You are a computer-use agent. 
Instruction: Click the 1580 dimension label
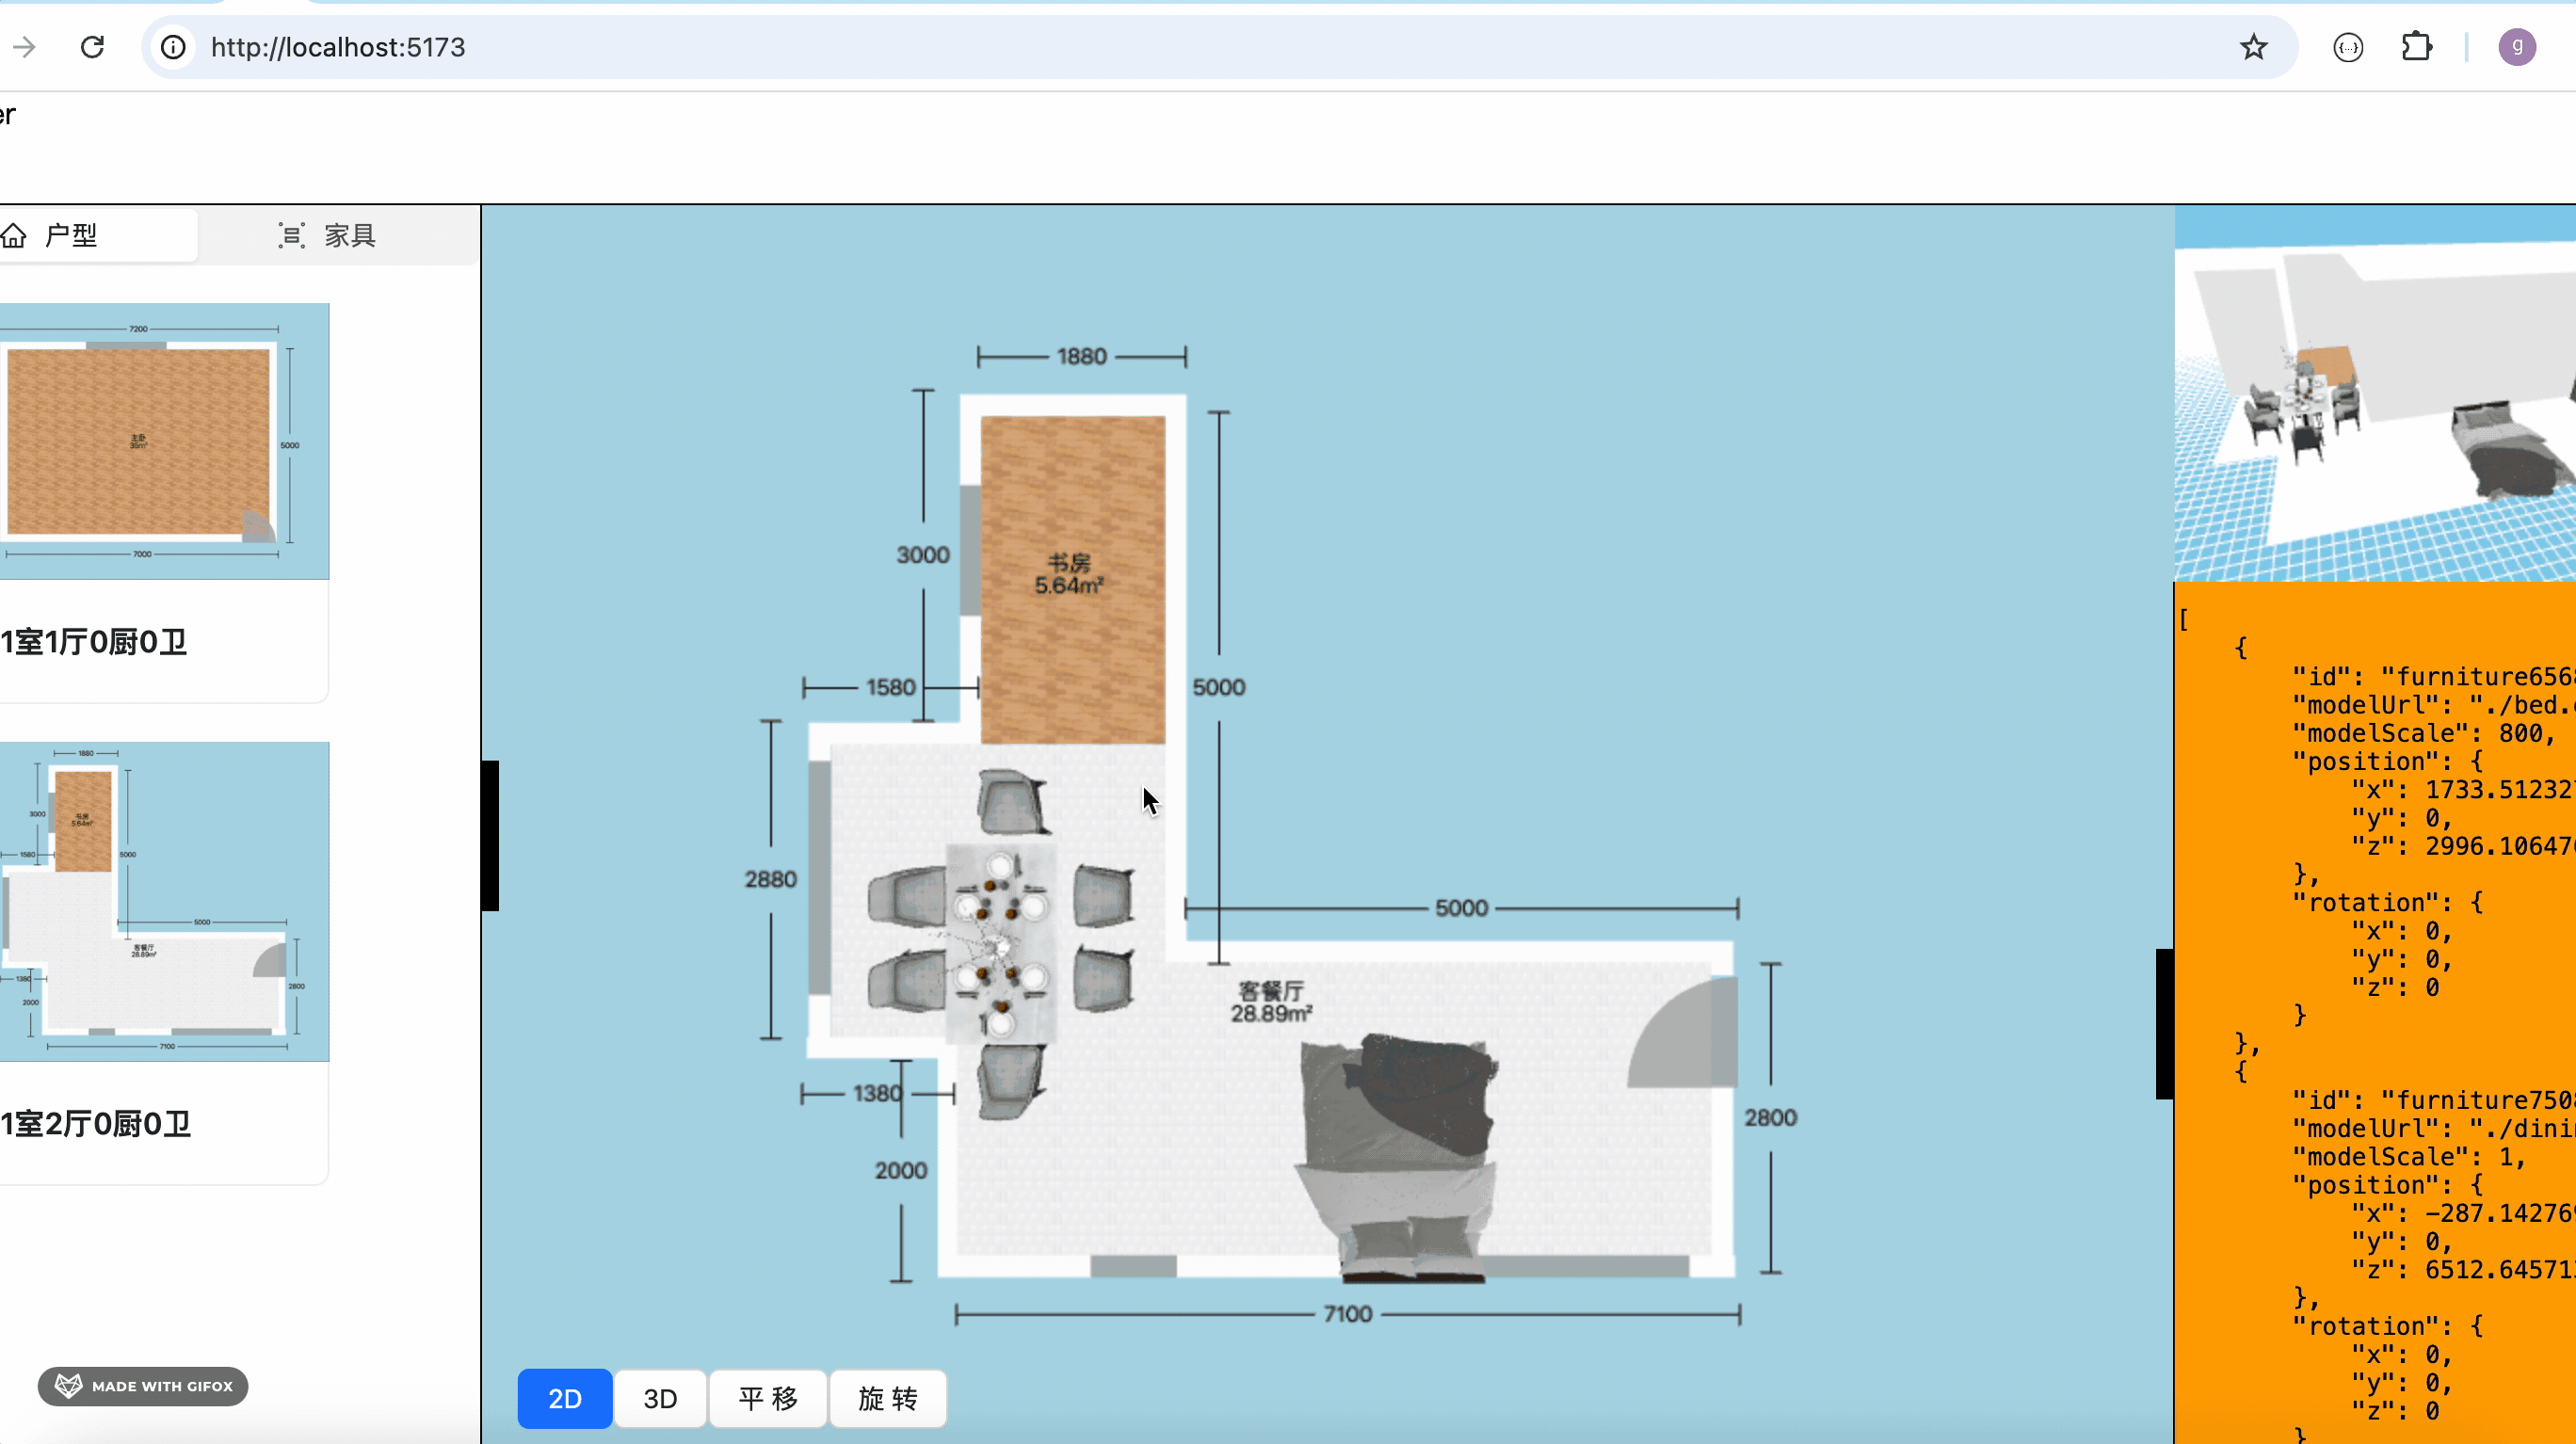pos(891,688)
